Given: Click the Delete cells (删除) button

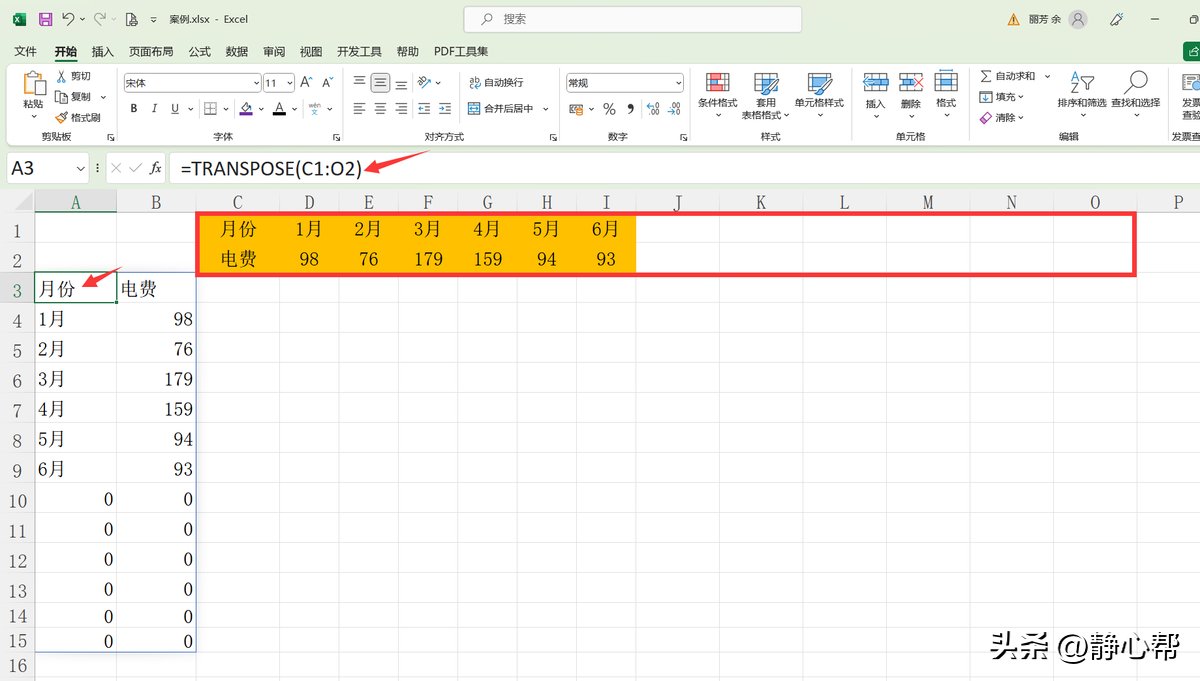Looking at the screenshot, I should pyautogui.click(x=911, y=96).
